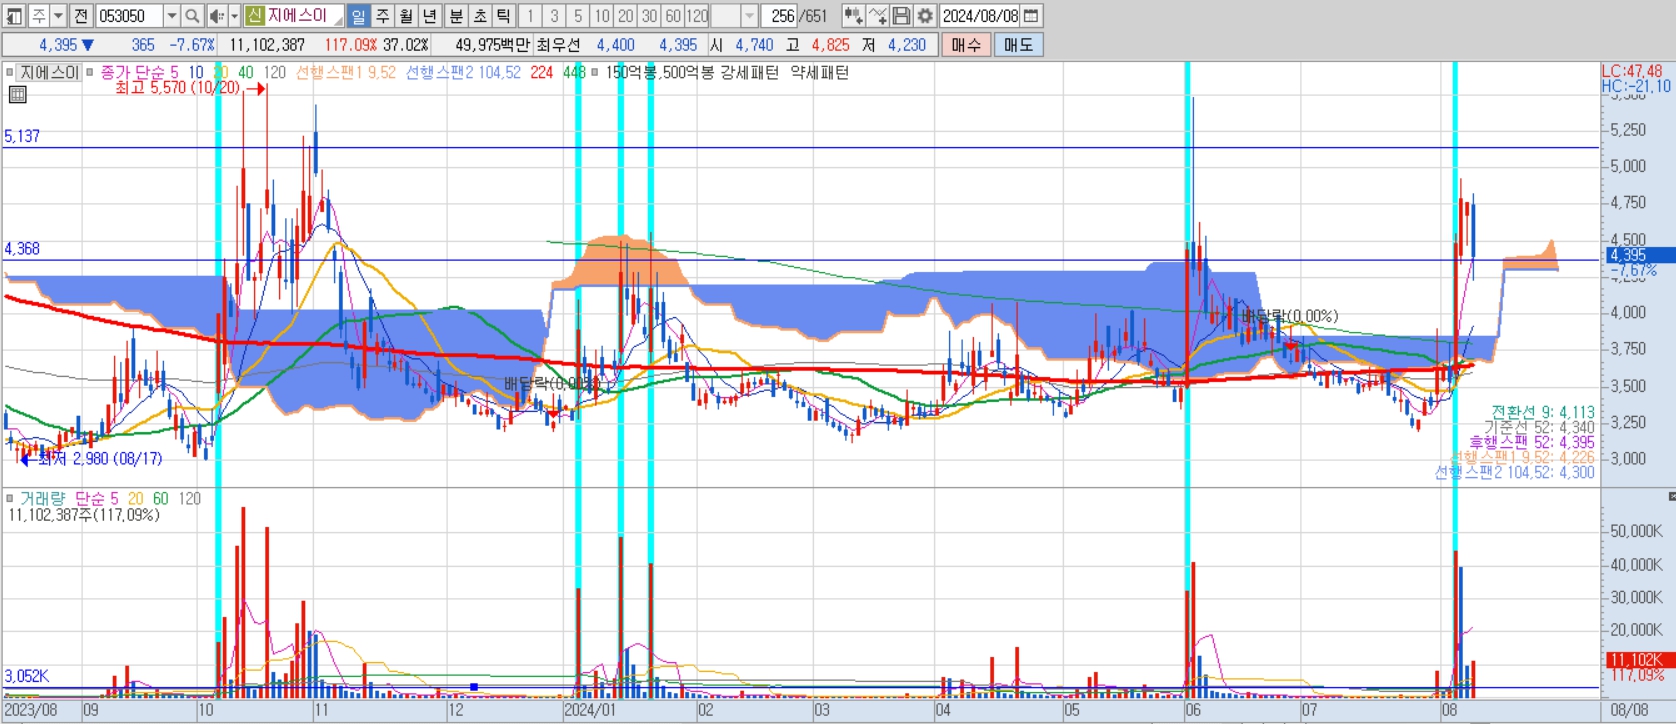Viewport: 1676px width, 724px height.
Task: Choose the 120 interval button
Action: [x=697, y=16]
